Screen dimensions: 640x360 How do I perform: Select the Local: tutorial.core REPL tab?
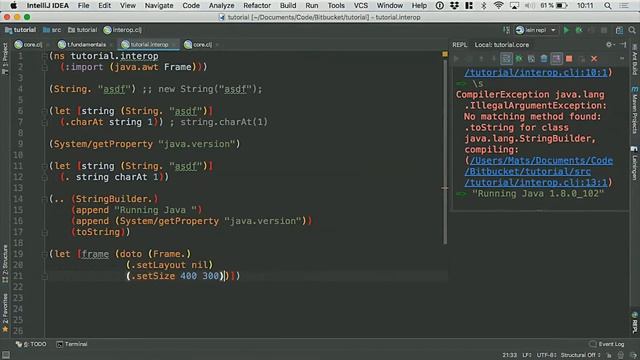point(502,44)
